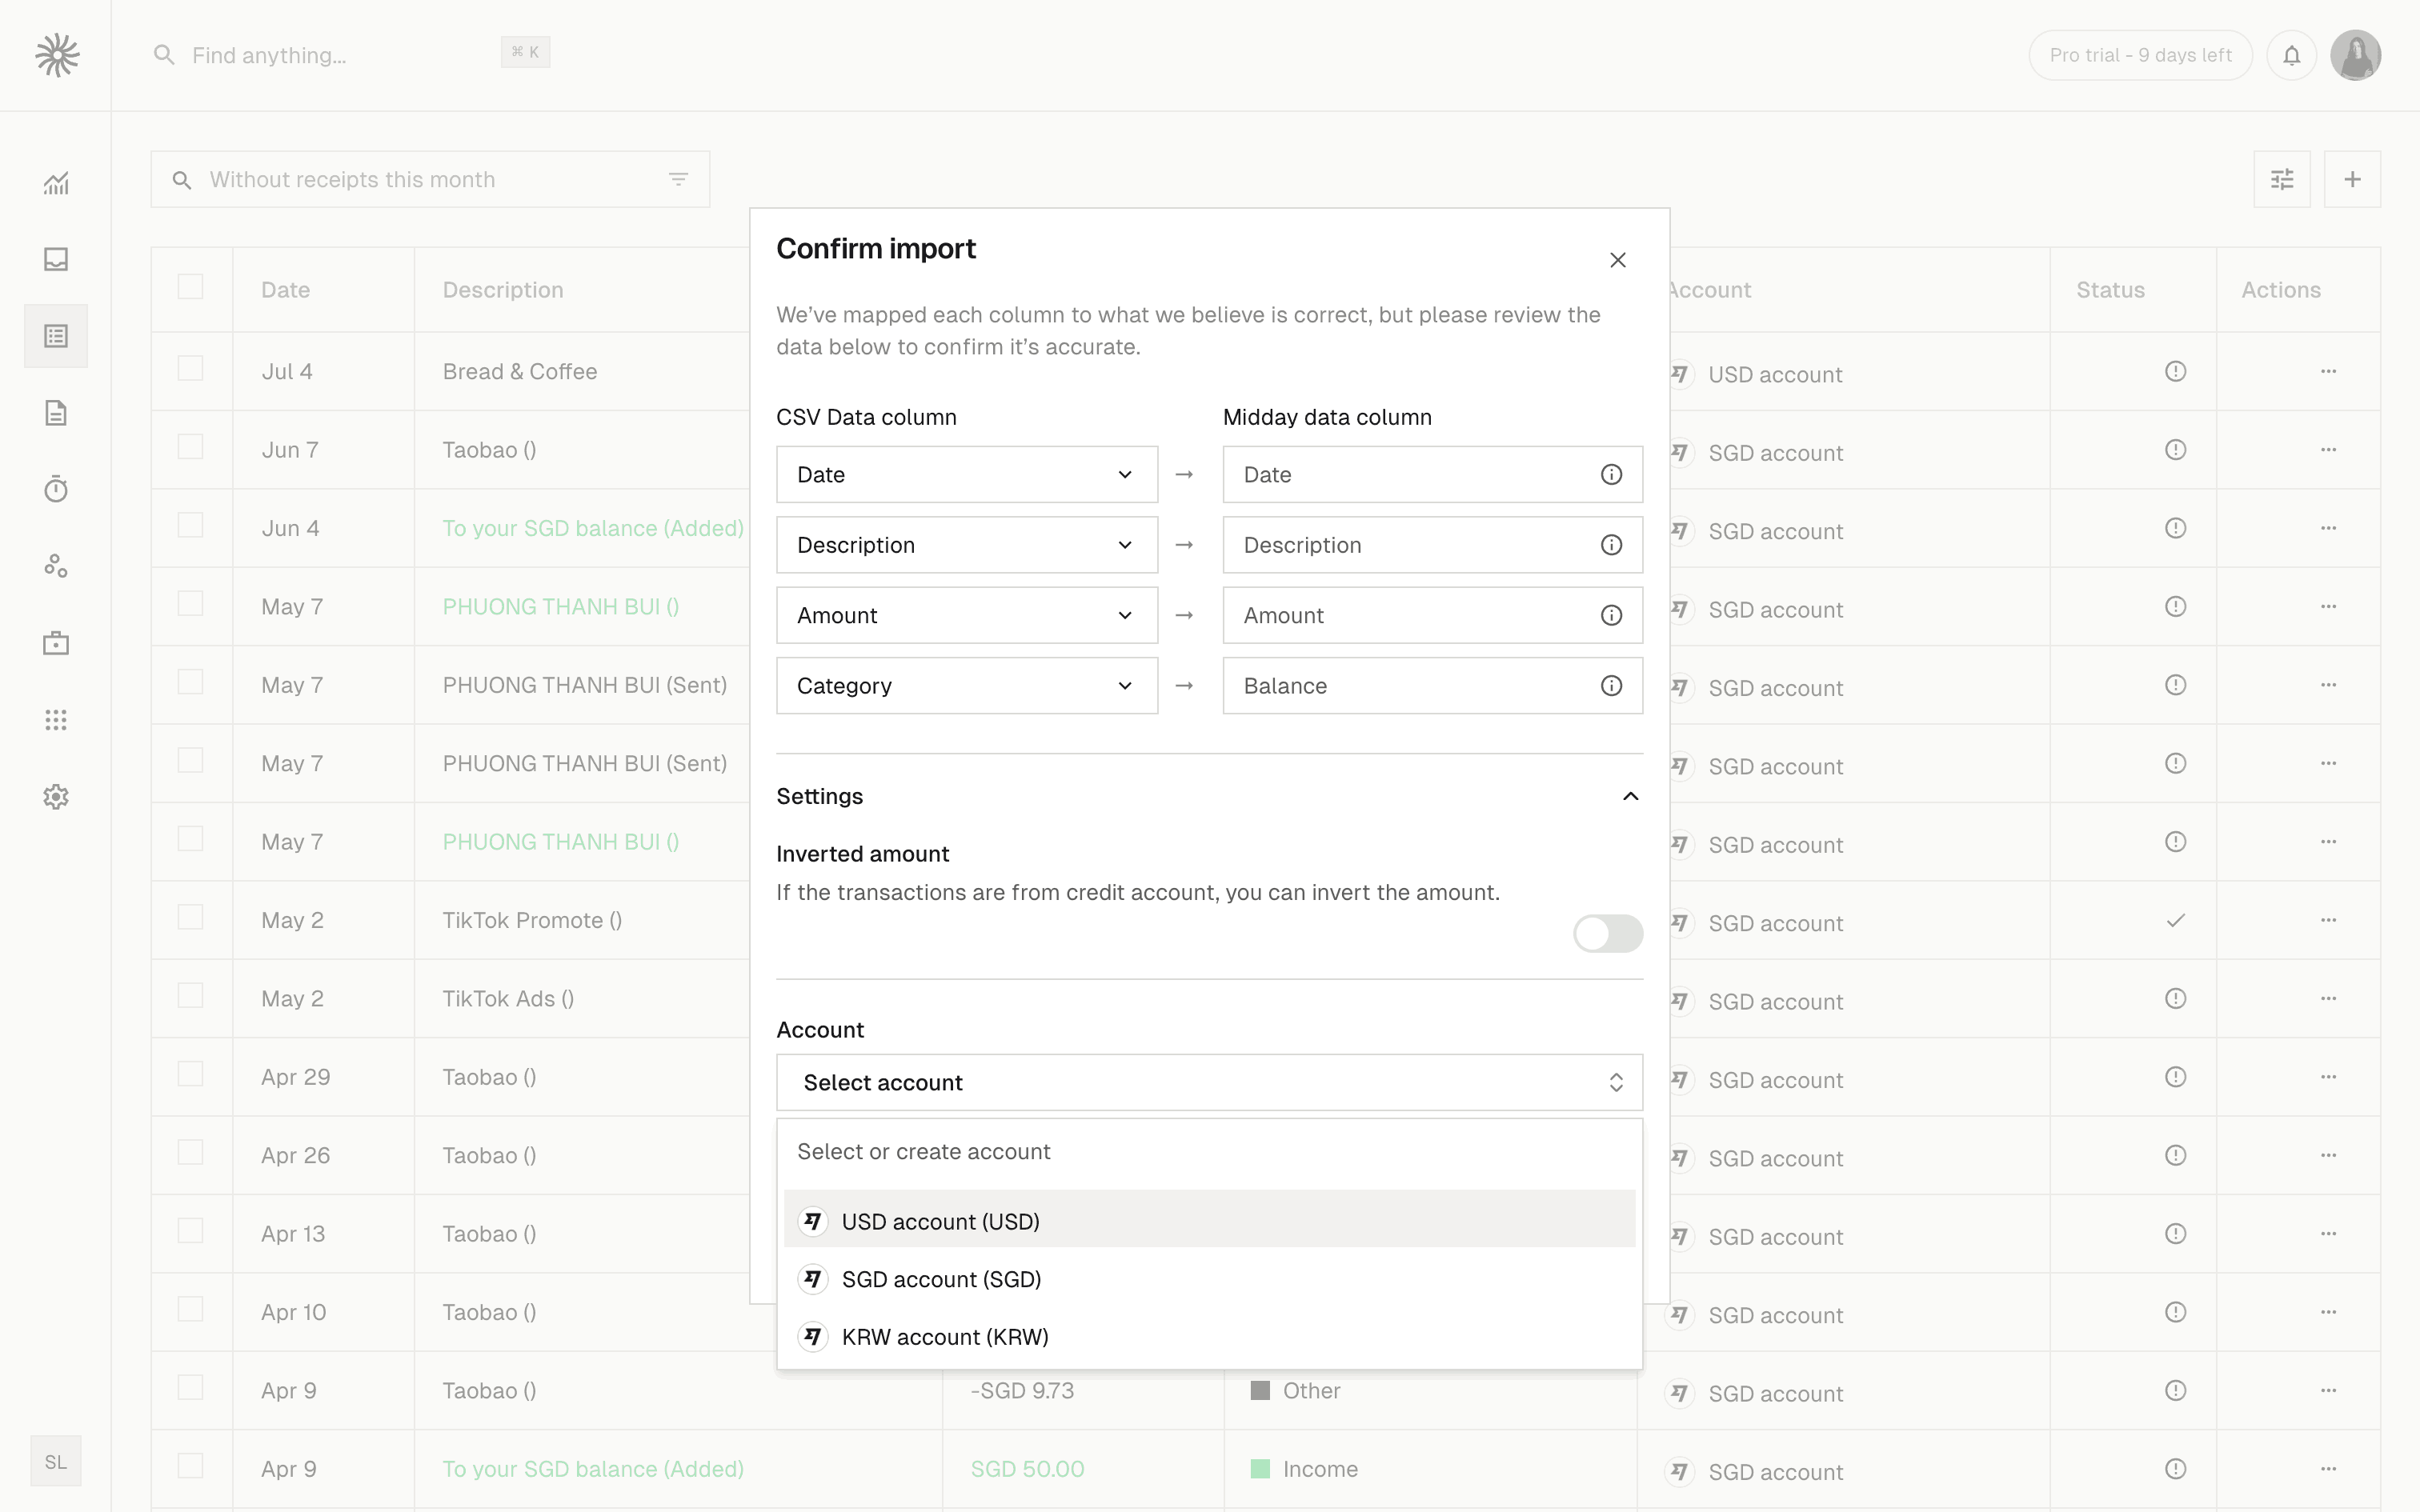2420x1512 pixels.
Task: Click the plus icon to add transaction
Action: [2352, 180]
